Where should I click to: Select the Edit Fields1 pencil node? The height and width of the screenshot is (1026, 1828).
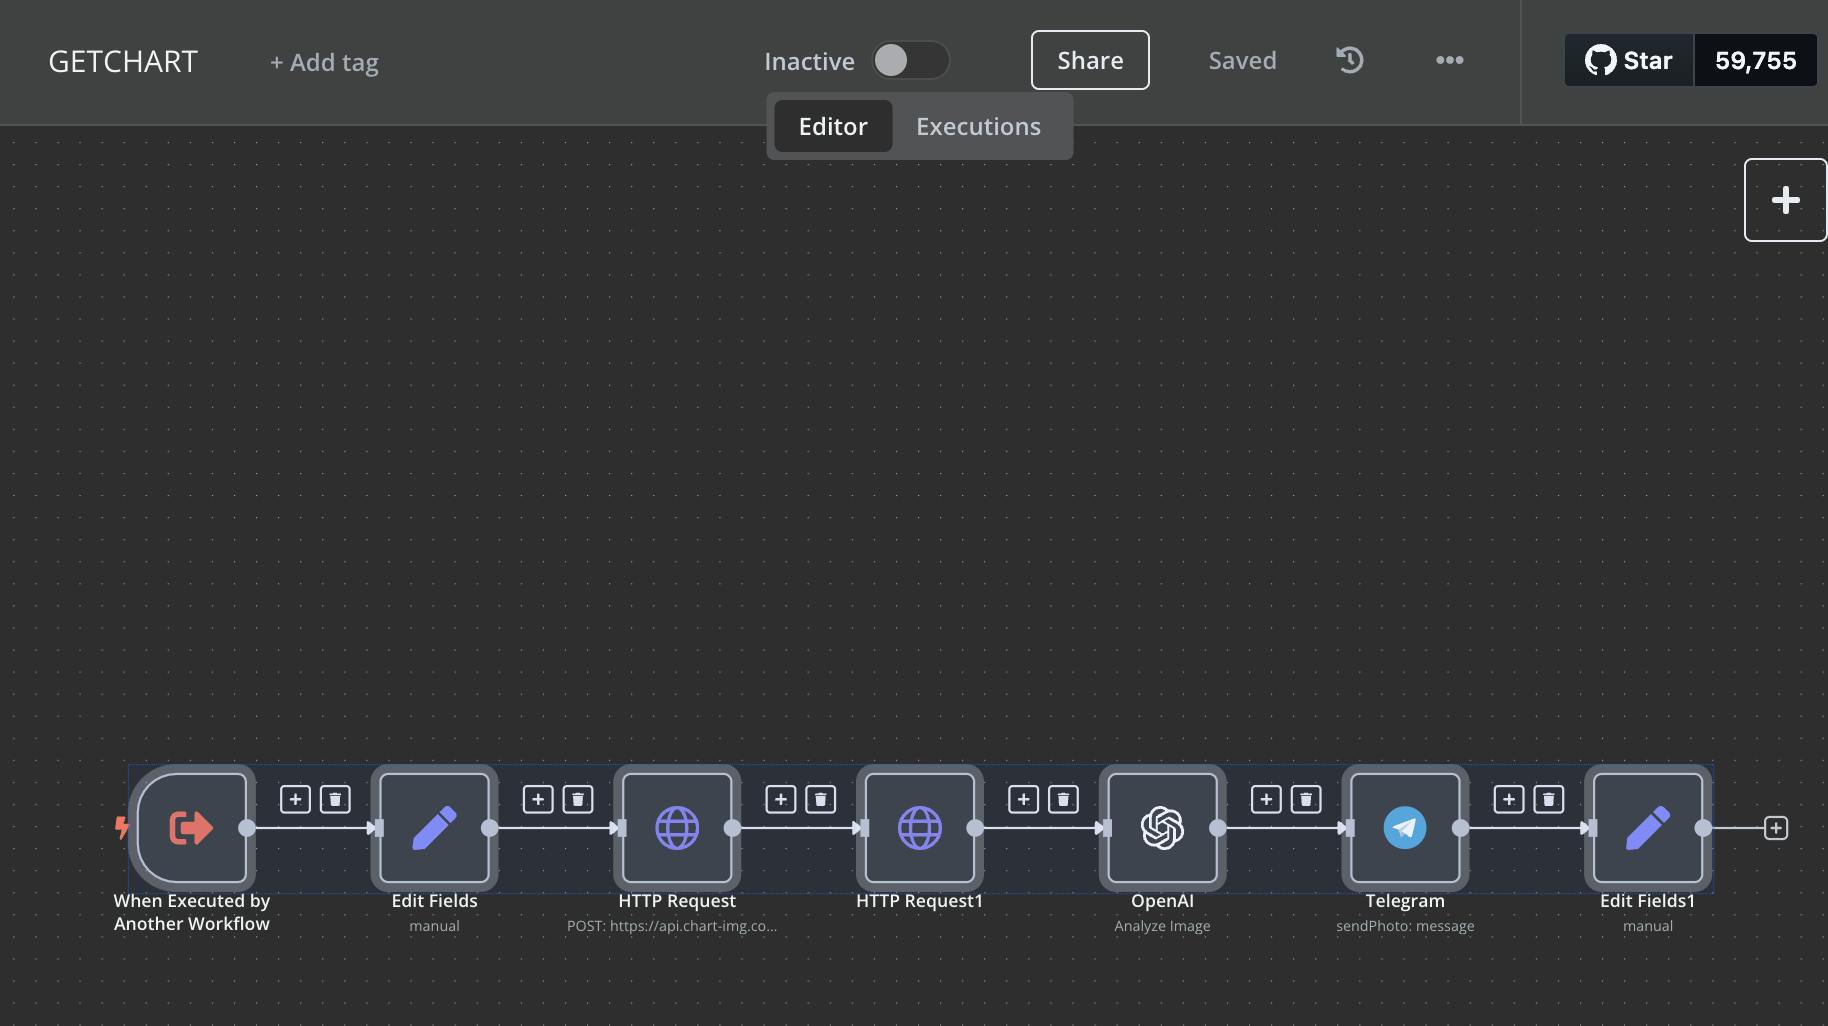click(1648, 828)
